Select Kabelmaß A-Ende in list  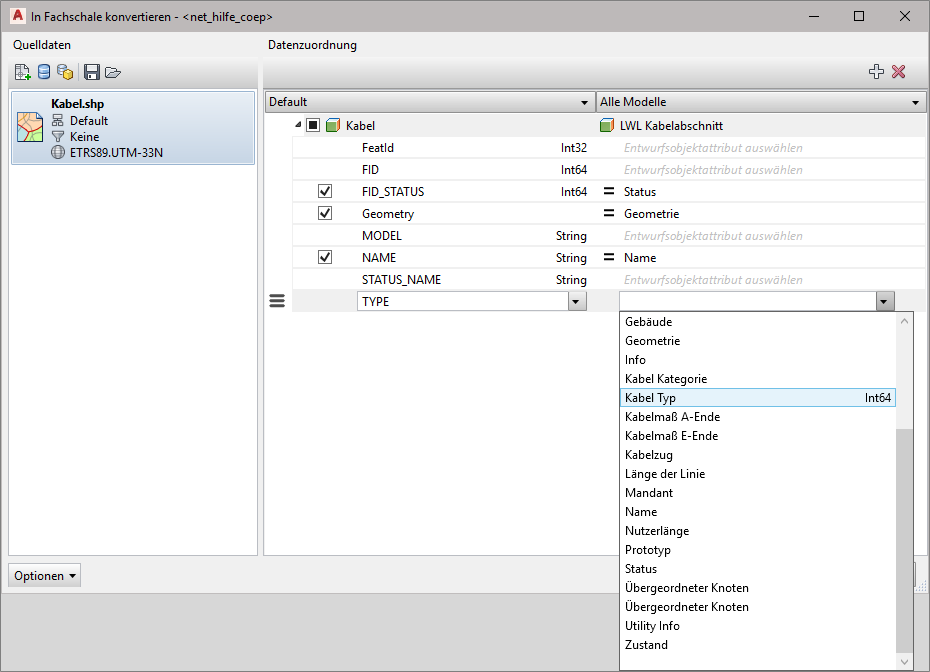tap(757, 416)
